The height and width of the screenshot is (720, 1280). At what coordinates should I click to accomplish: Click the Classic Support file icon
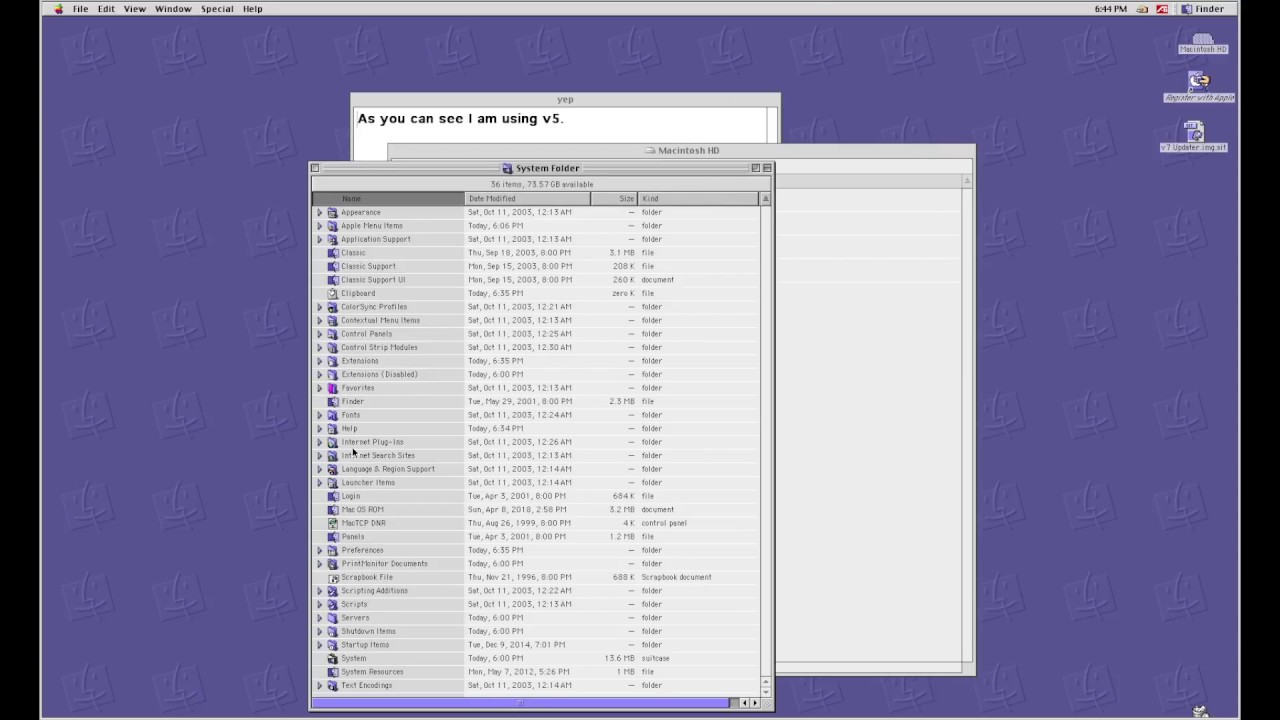pos(333,266)
